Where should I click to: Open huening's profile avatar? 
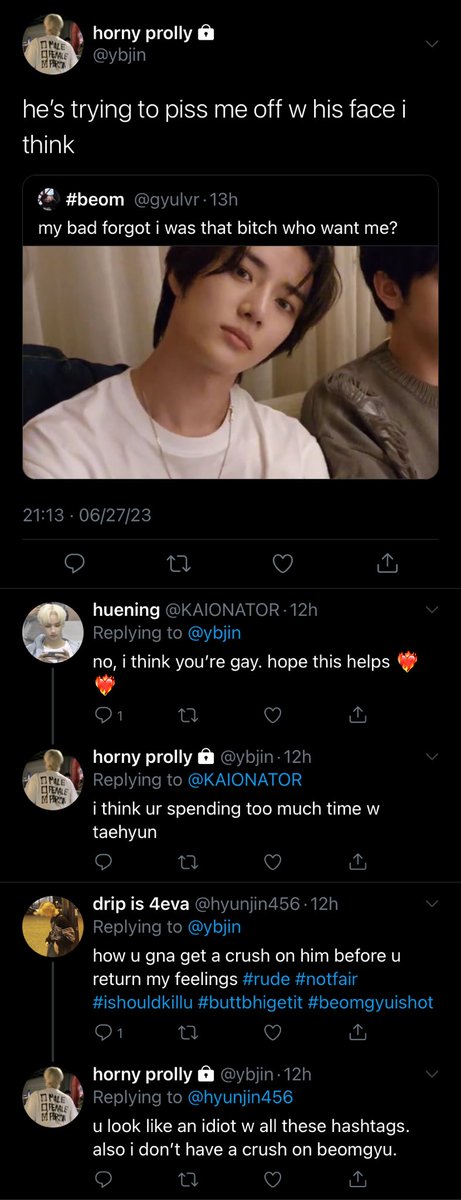pyautogui.click(x=52, y=632)
